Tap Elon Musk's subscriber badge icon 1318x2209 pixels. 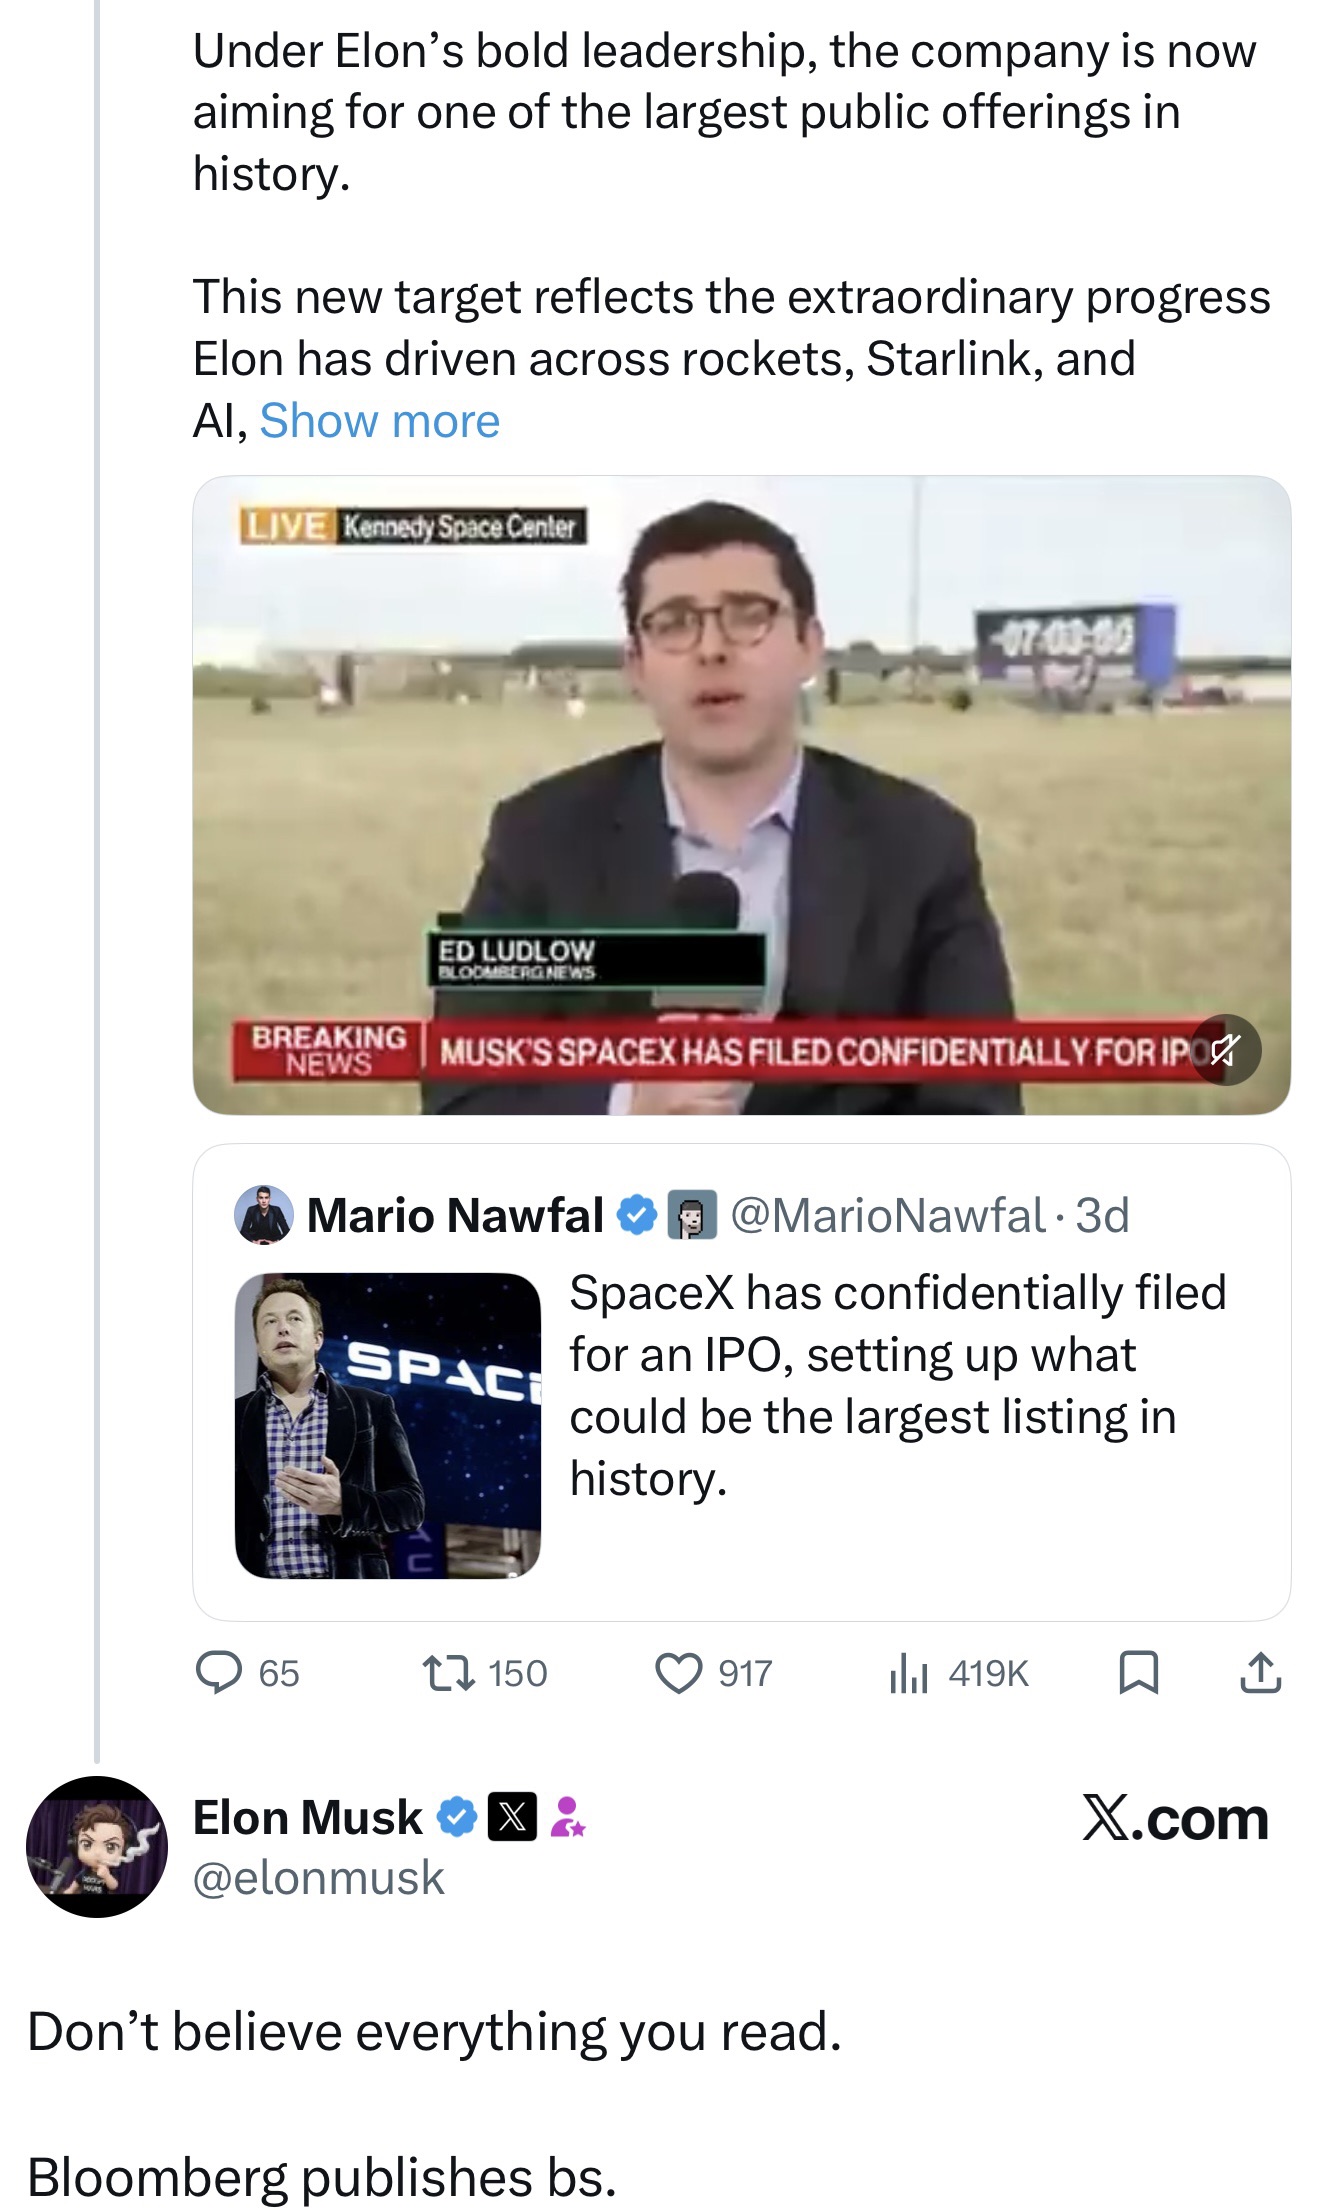567,1817
